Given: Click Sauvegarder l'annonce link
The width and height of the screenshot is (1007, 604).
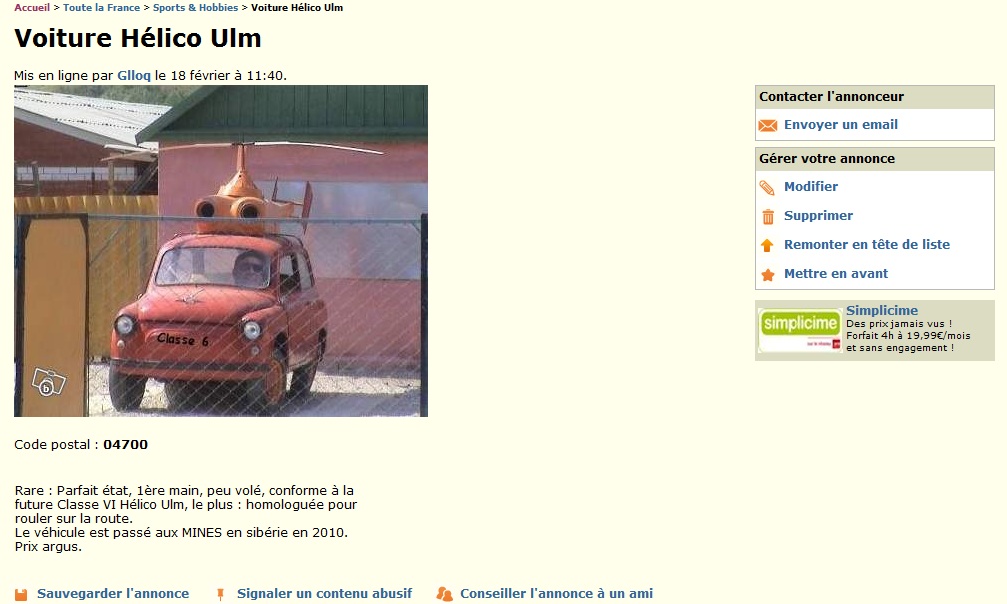Looking at the screenshot, I should click(x=113, y=594).
